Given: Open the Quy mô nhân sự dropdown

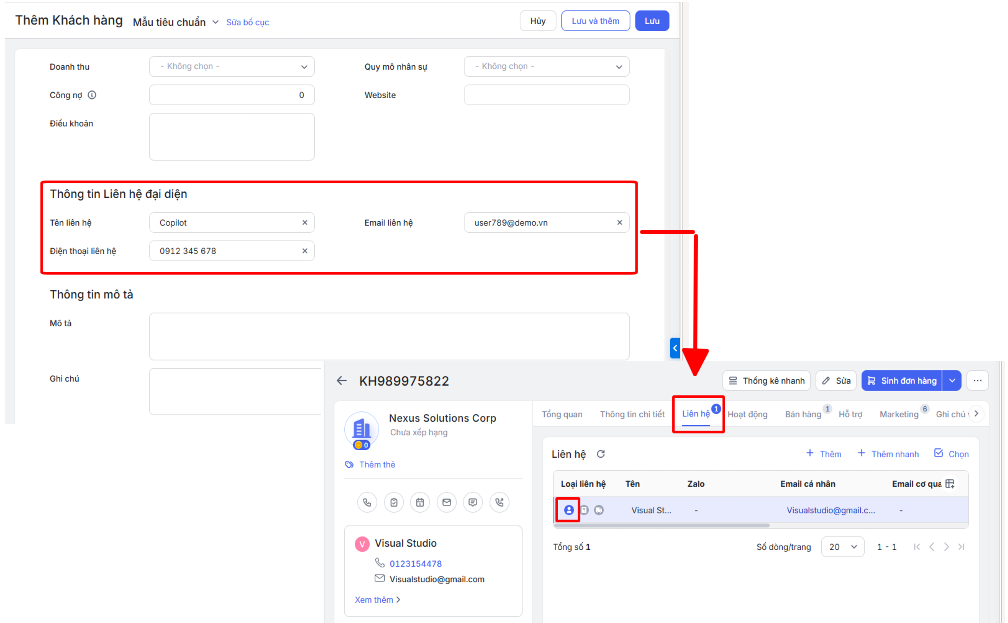Looking at the screenshot, I should (x=547, y=66).
